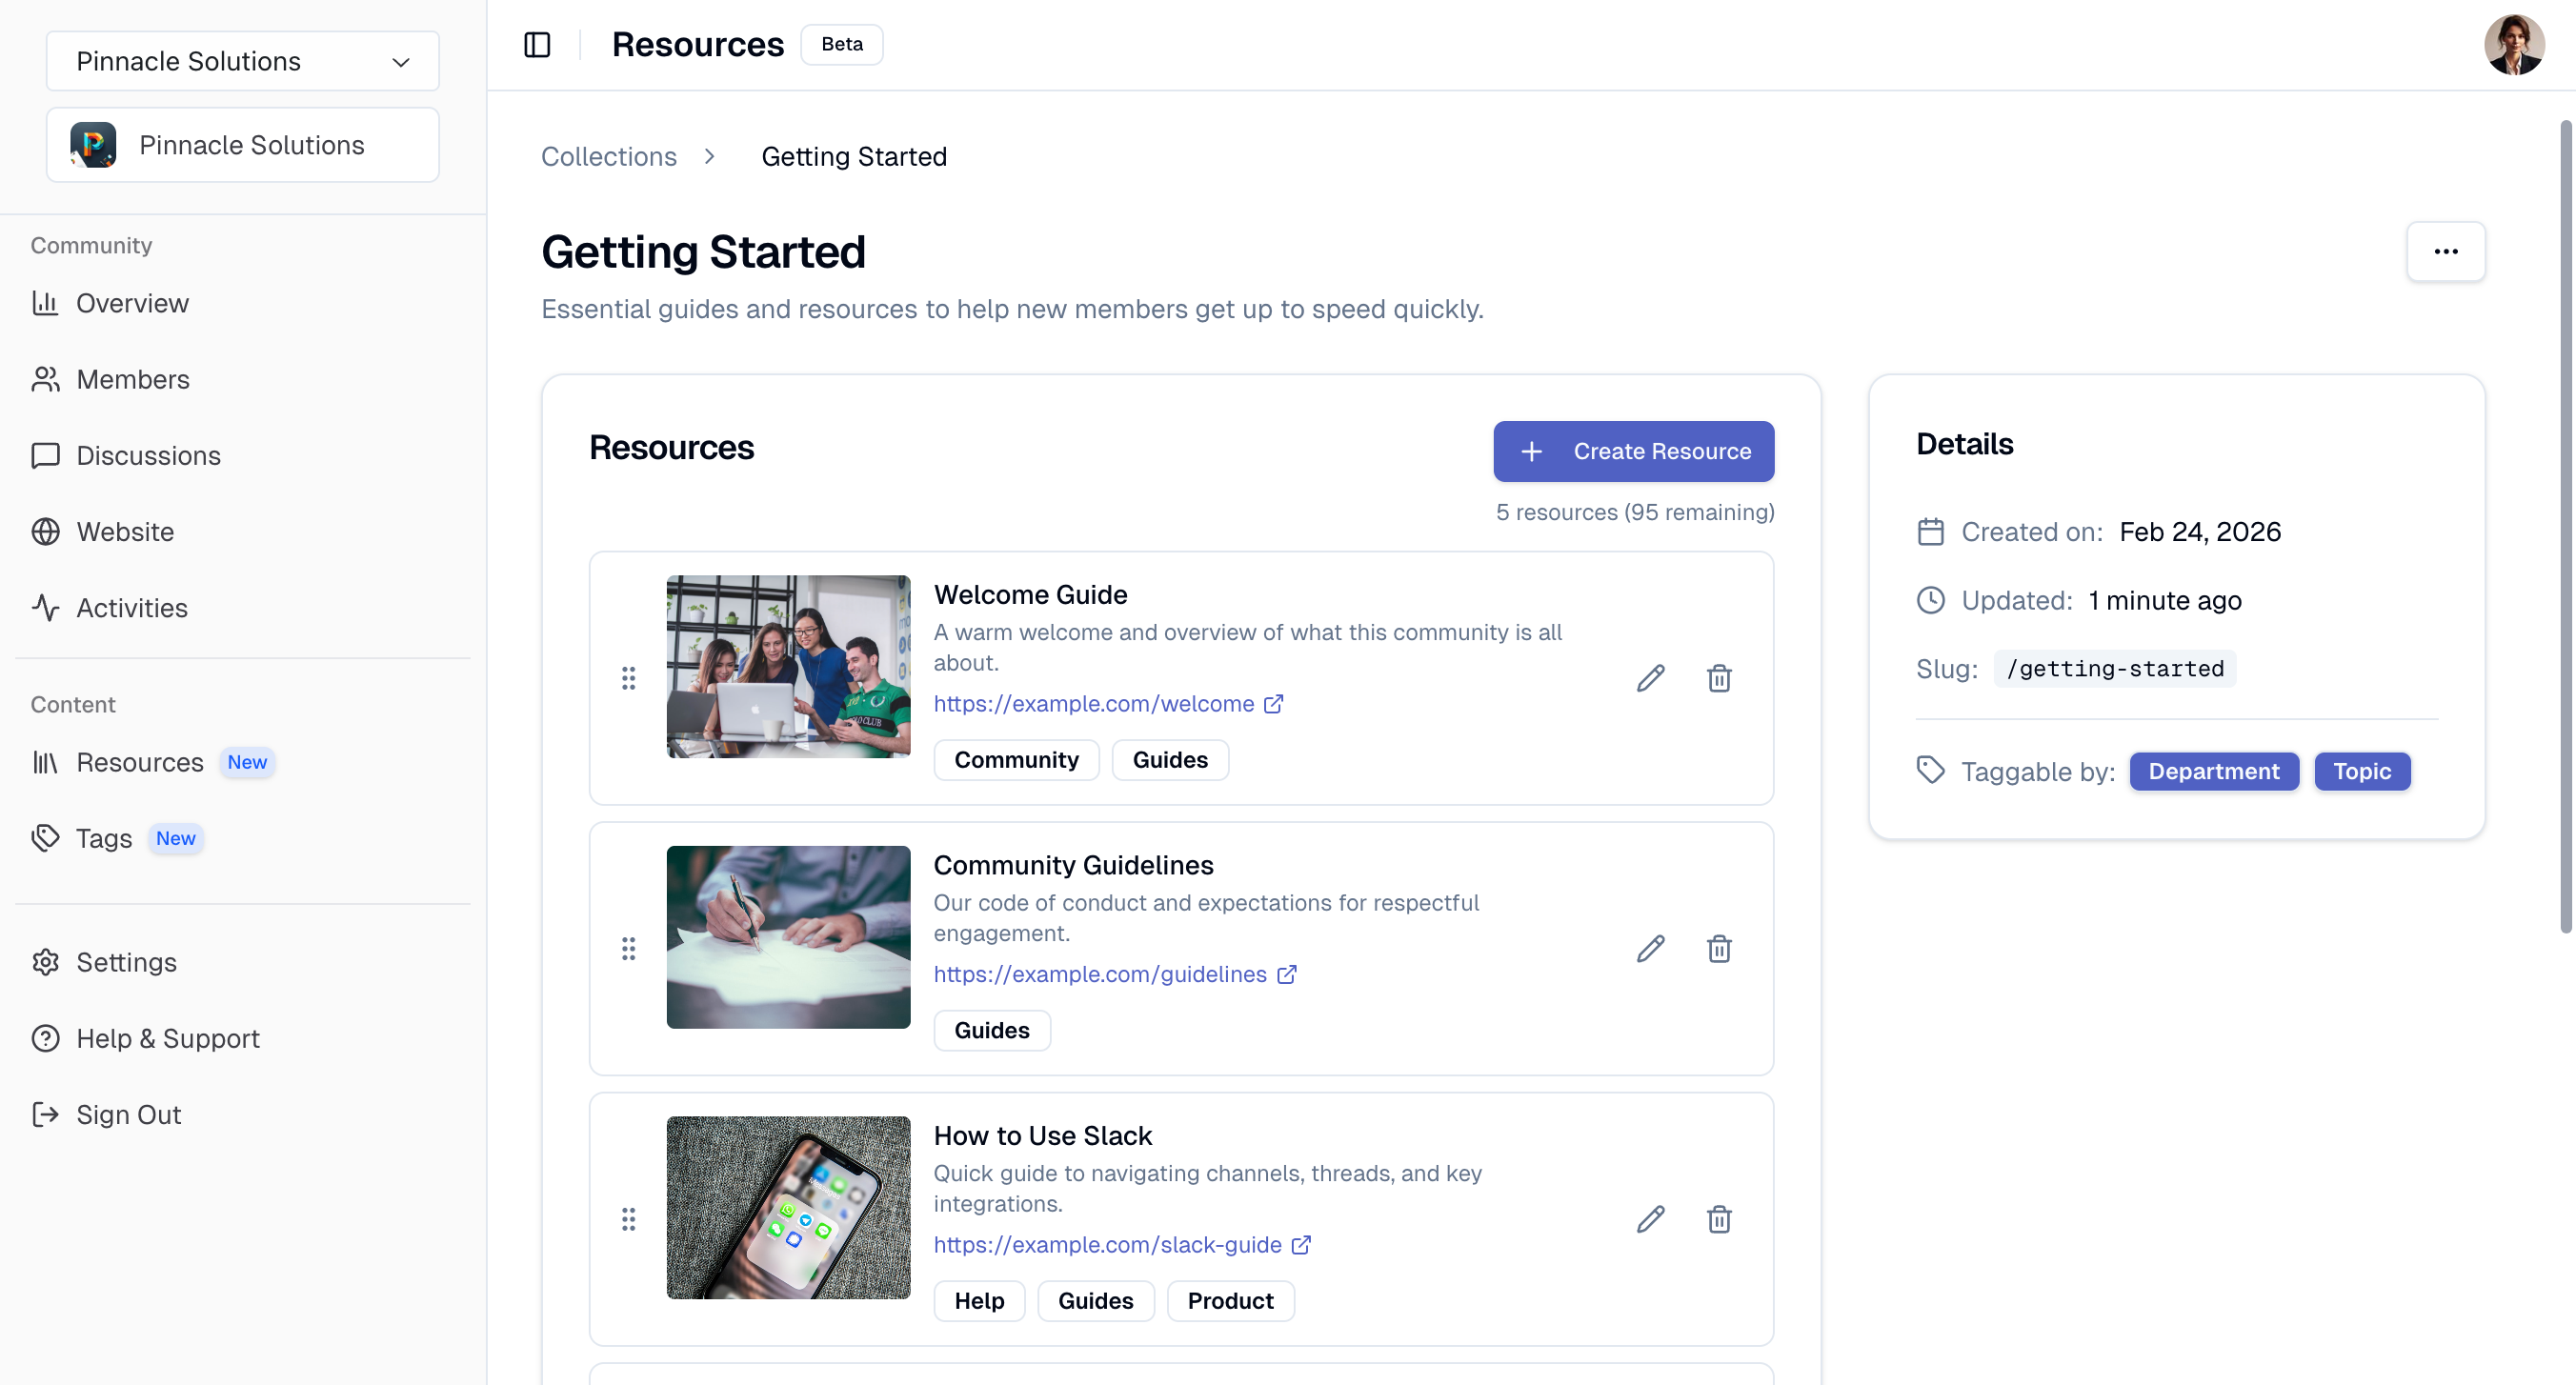This screenshot has width=2576, height=1385.
Task: Edit How to Use Slack with pencil icon
Action: (1650, 1219)
